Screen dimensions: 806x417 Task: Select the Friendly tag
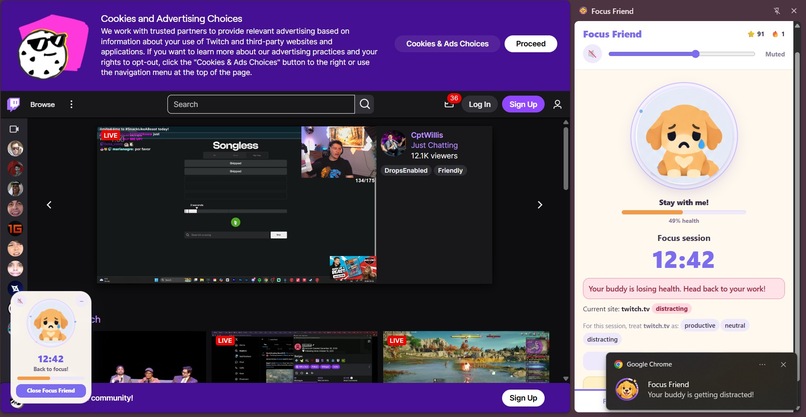click(x=450, y=171)
